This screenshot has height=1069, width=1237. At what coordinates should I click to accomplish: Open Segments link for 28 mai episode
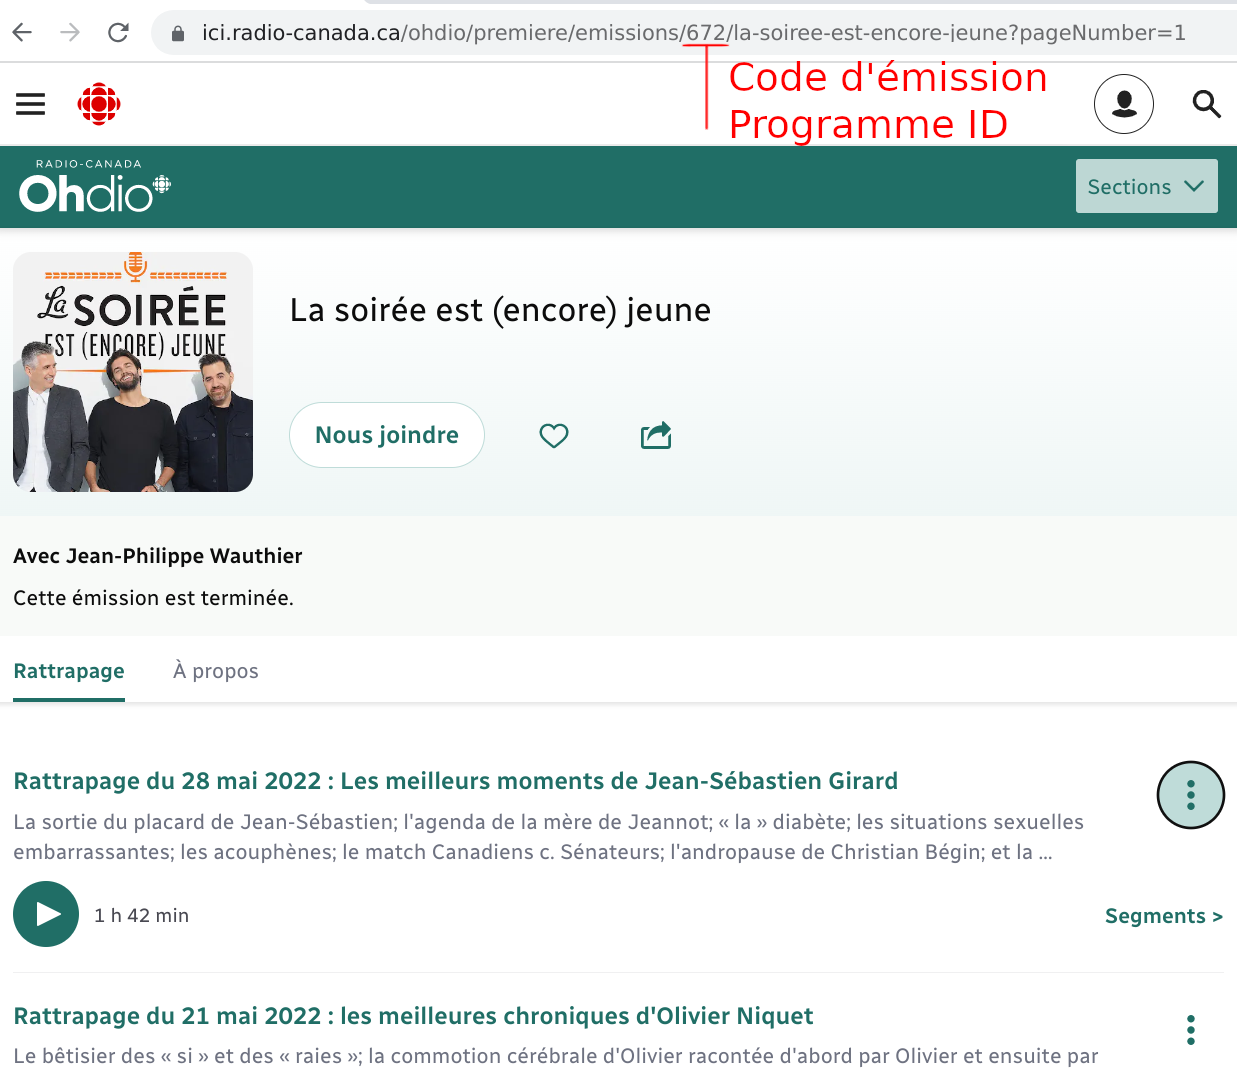1163,916
